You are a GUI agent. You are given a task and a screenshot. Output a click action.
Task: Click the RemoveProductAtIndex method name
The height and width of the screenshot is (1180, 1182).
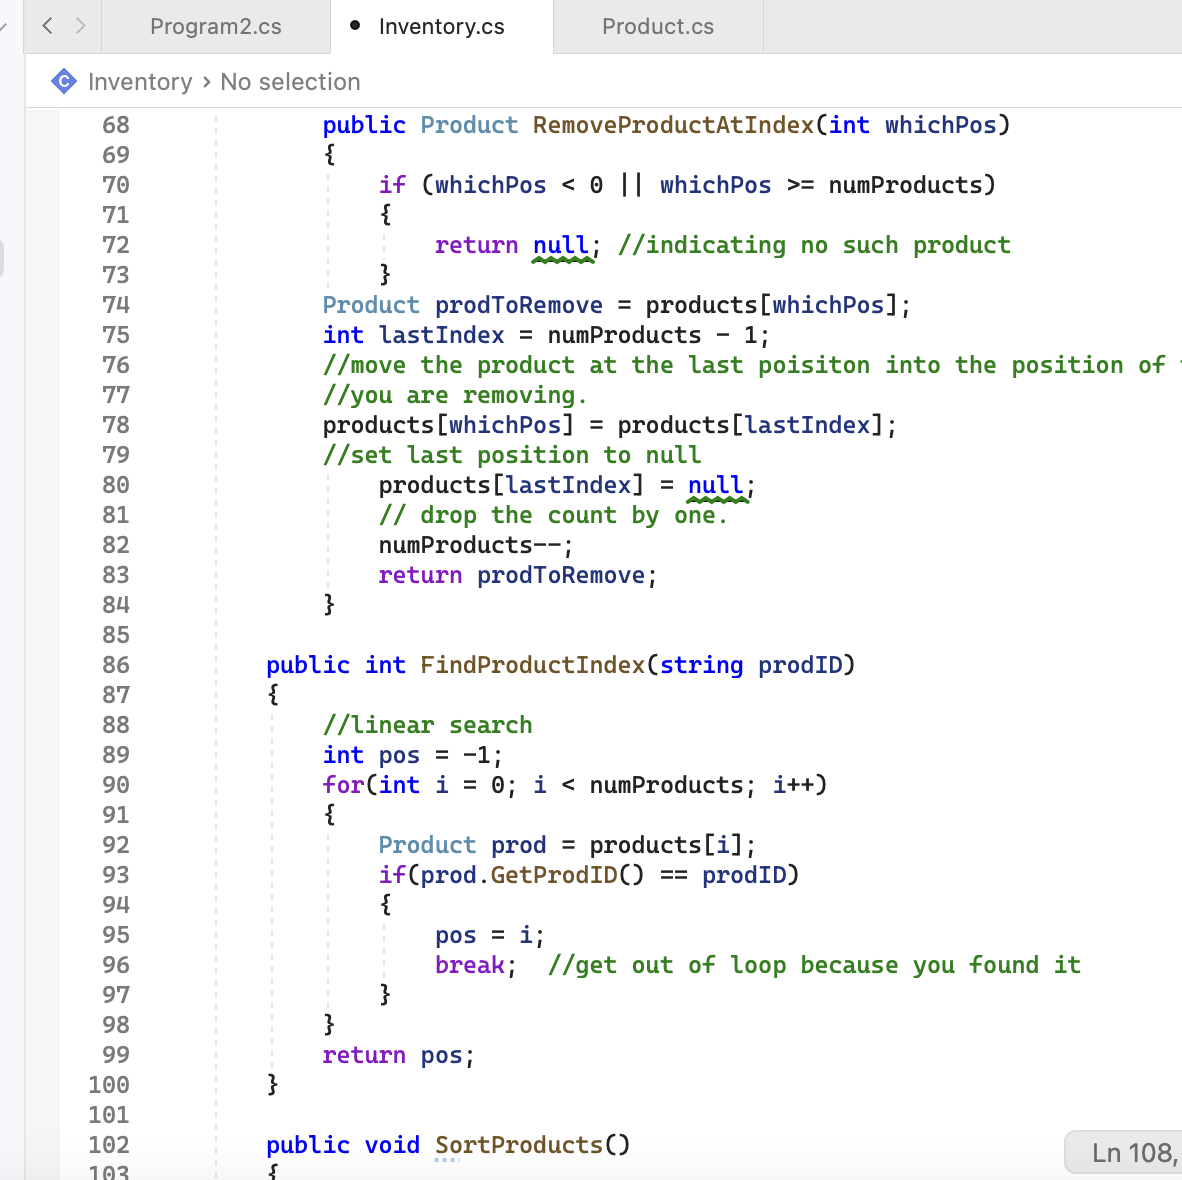[x=672, y=124]
